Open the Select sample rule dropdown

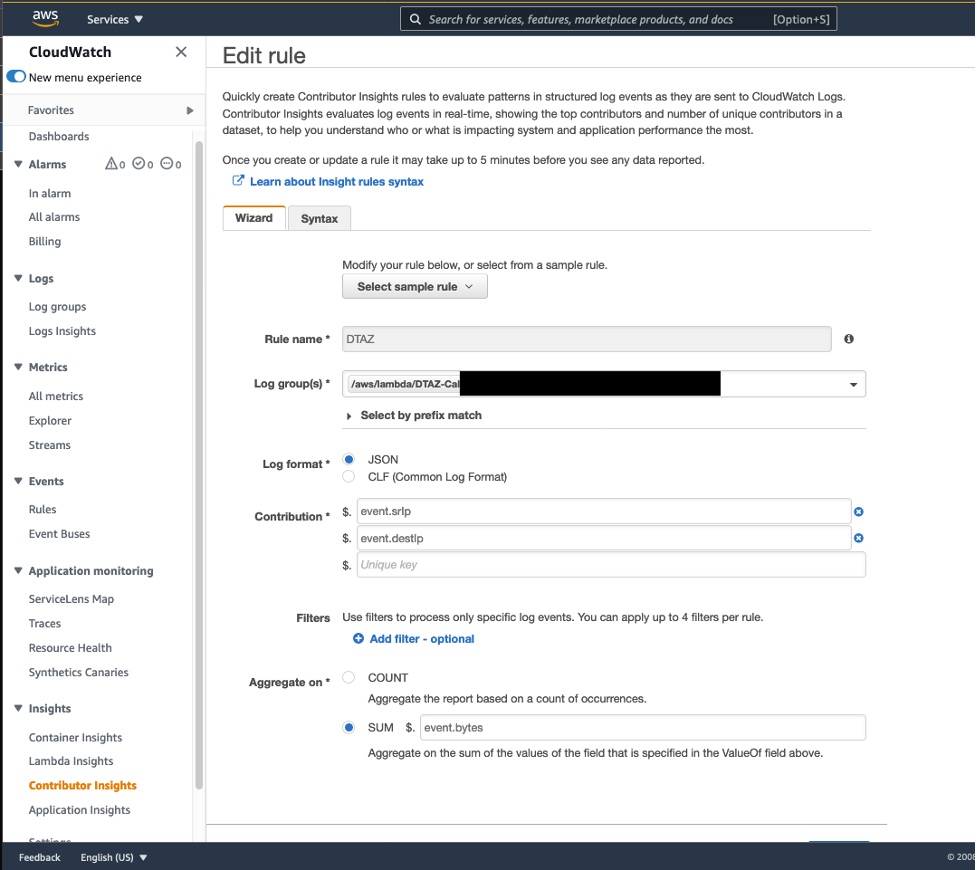pos(414,286)
